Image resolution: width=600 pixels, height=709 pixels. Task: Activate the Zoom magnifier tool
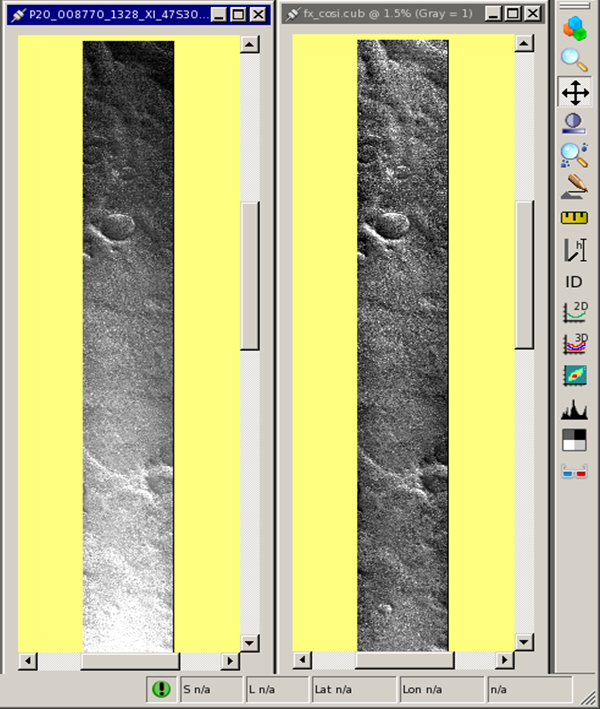[x=574, y=60]
